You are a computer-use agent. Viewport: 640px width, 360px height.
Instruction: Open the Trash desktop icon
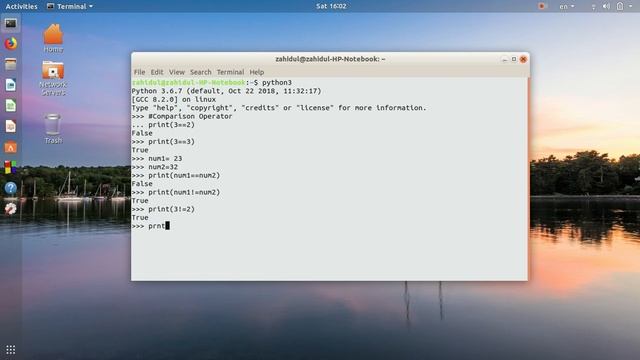(x=53, y=129)
